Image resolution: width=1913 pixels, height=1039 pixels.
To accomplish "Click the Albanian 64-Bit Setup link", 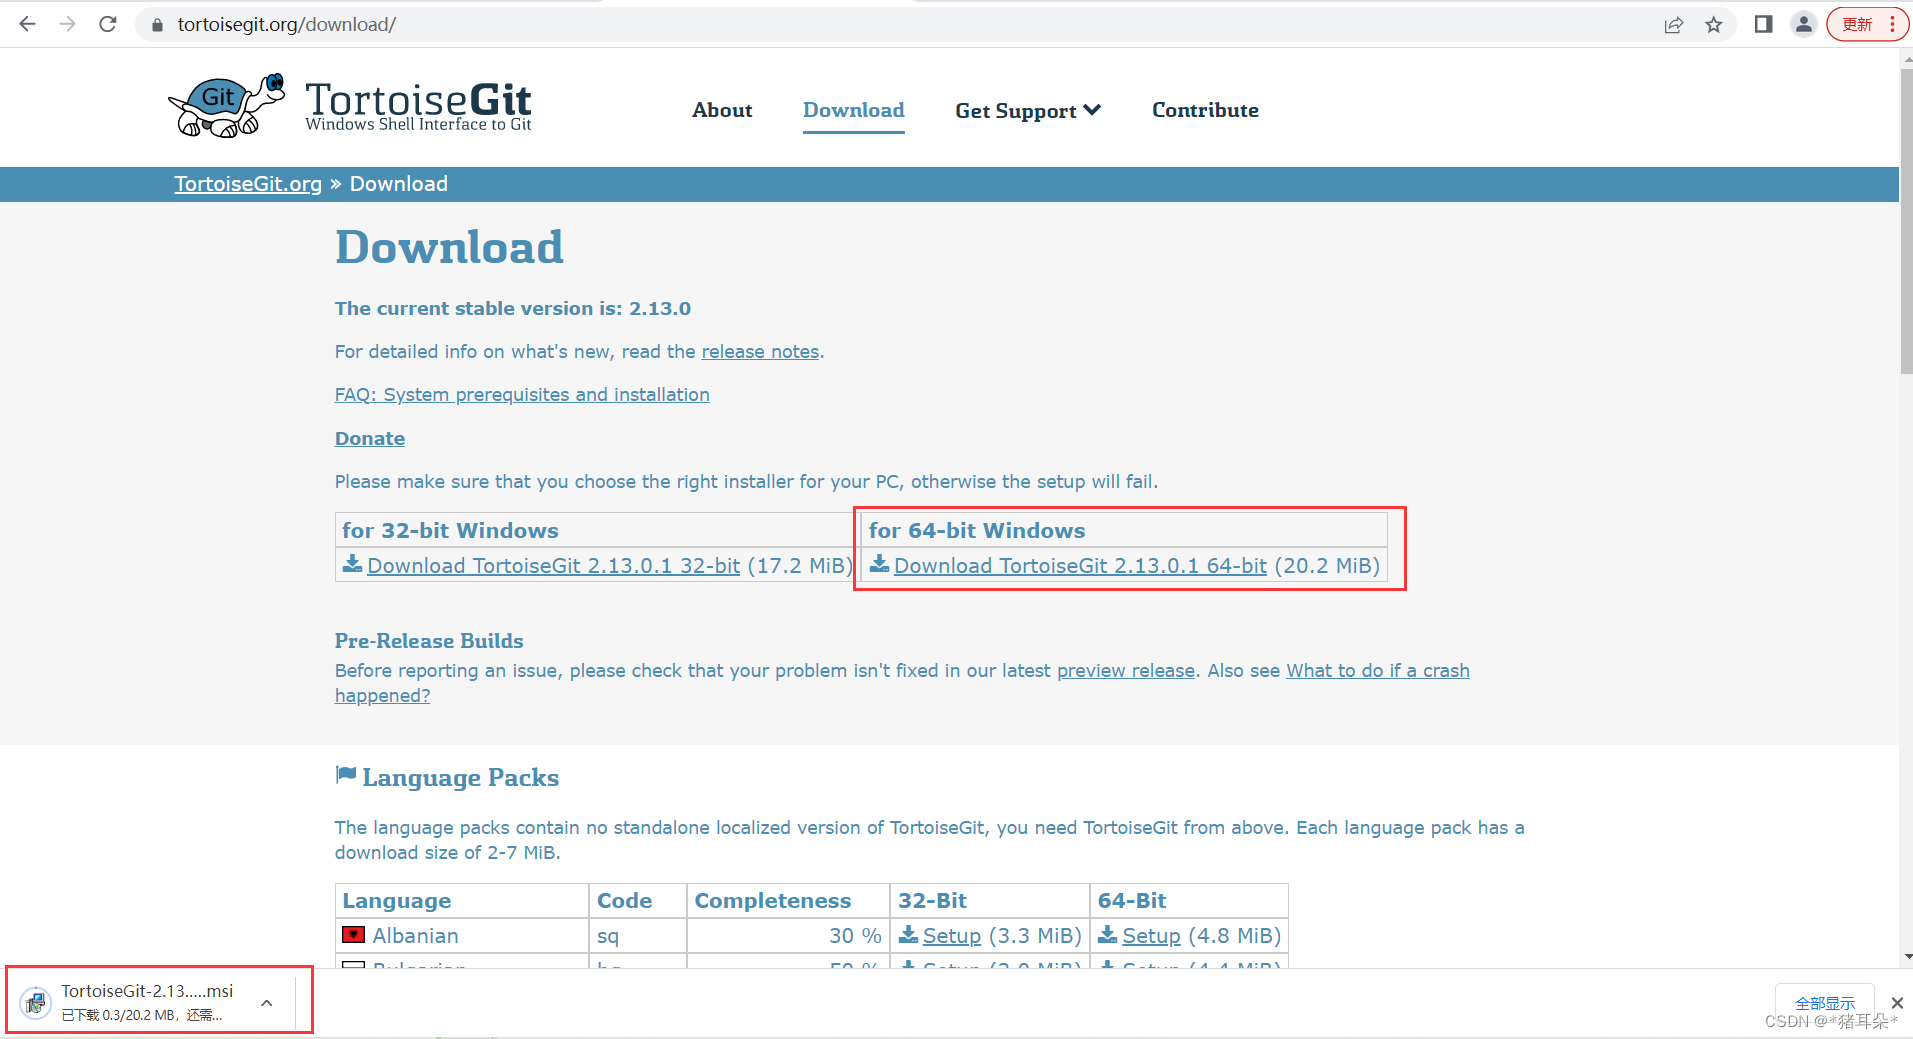I will click(x=1151, y=936).
